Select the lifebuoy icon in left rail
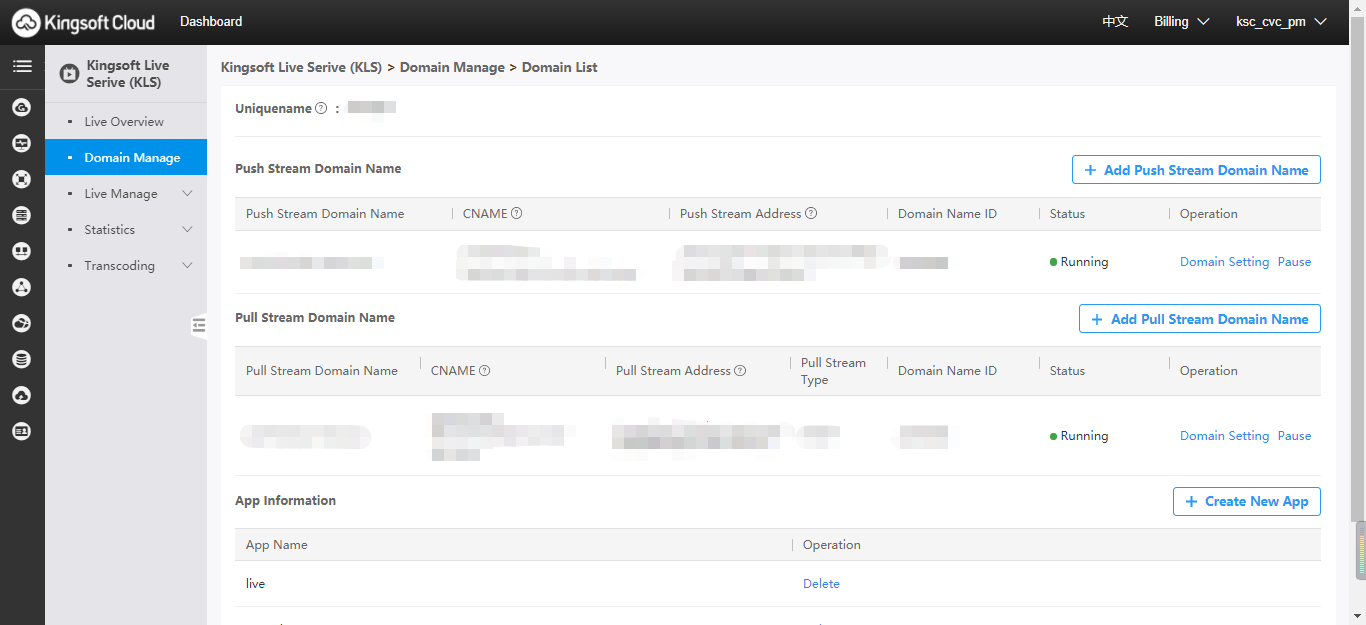Image resolution: width=1366 pixels, height=625 pixels. click(22, 179)
